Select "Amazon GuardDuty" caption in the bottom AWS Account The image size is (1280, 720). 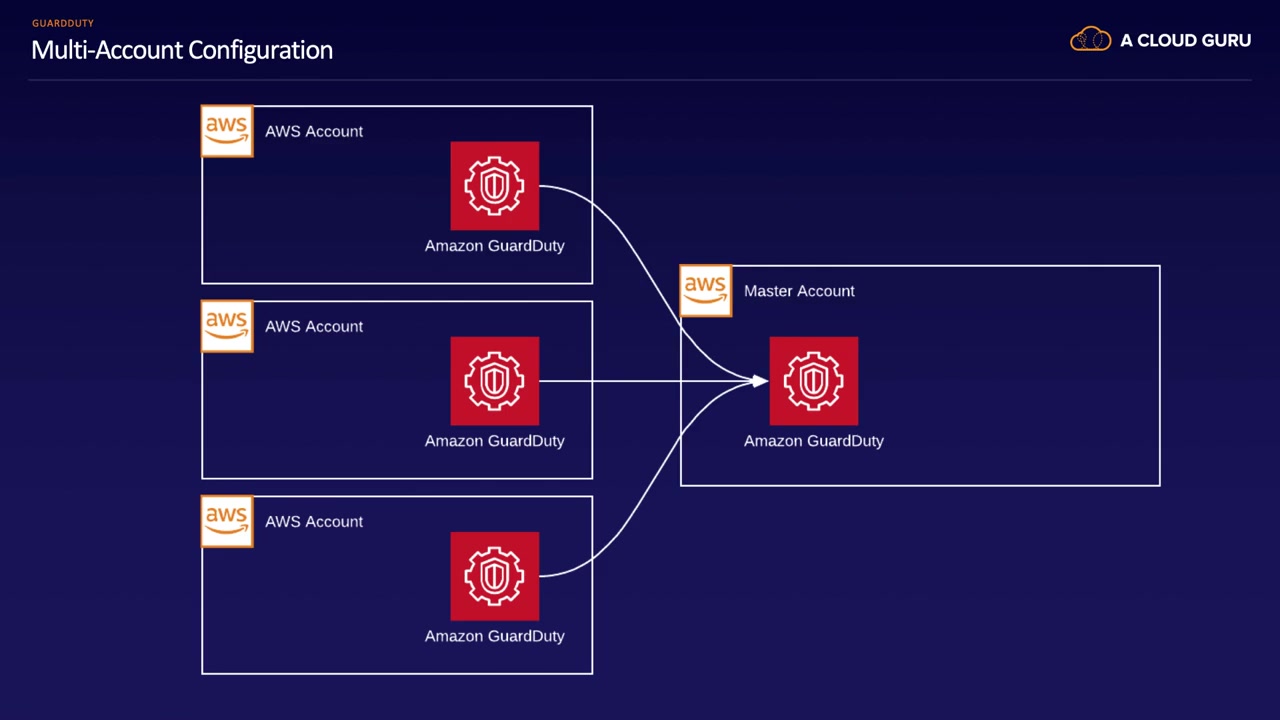pyautogui.click(x=495, y=636)
